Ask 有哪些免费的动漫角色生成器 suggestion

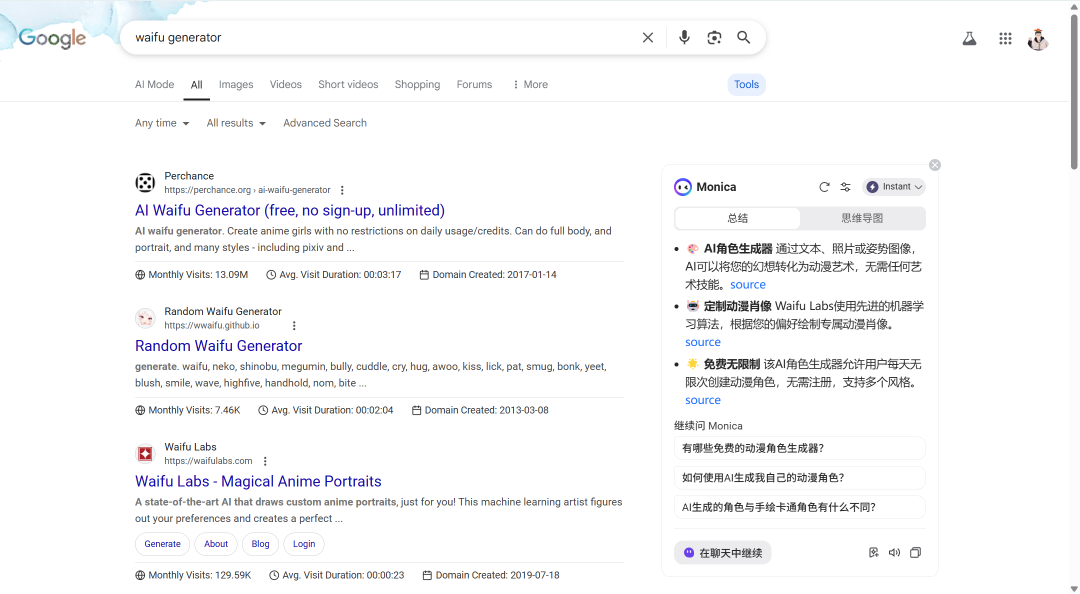point(799,449)
